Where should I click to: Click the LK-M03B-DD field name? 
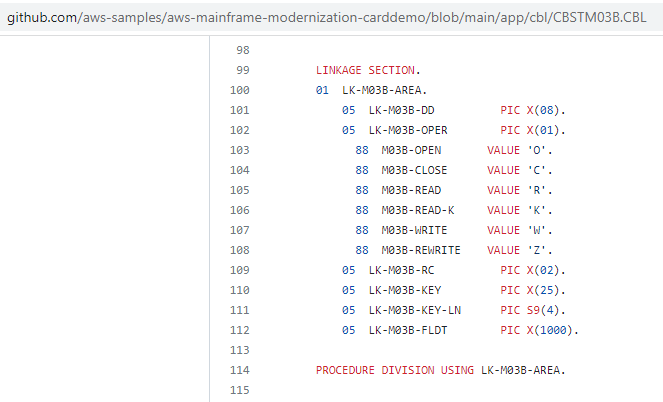point(401,110)
